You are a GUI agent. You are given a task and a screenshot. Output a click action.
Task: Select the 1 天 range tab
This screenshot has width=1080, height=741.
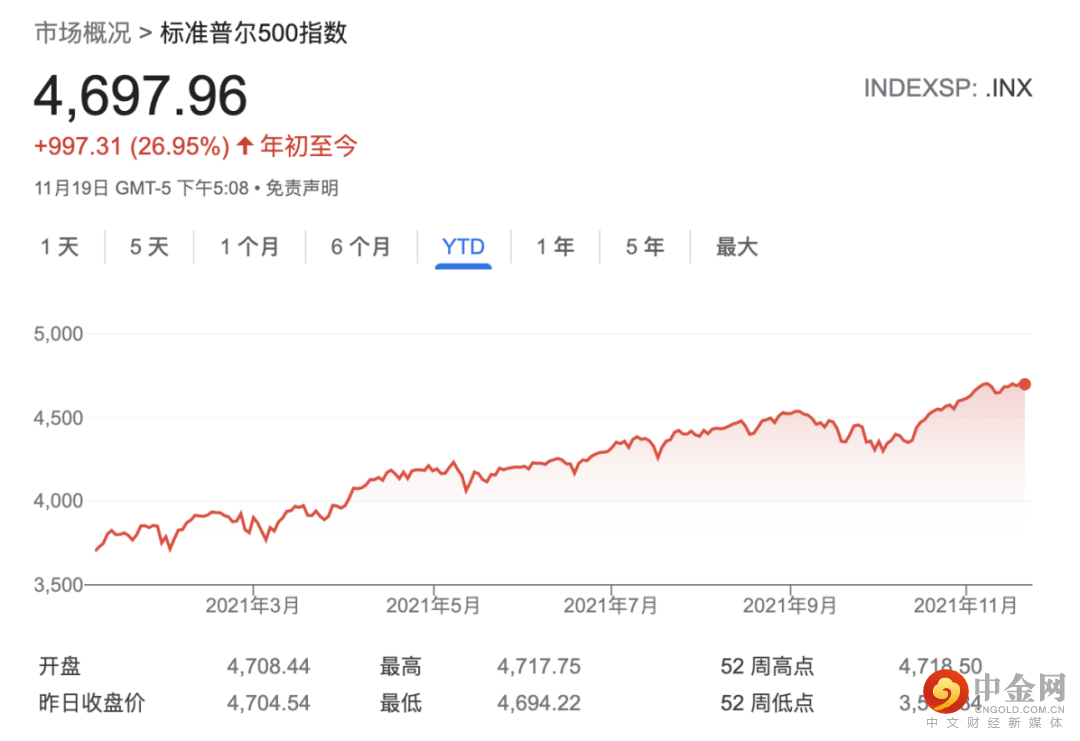[x=60, y=247]
